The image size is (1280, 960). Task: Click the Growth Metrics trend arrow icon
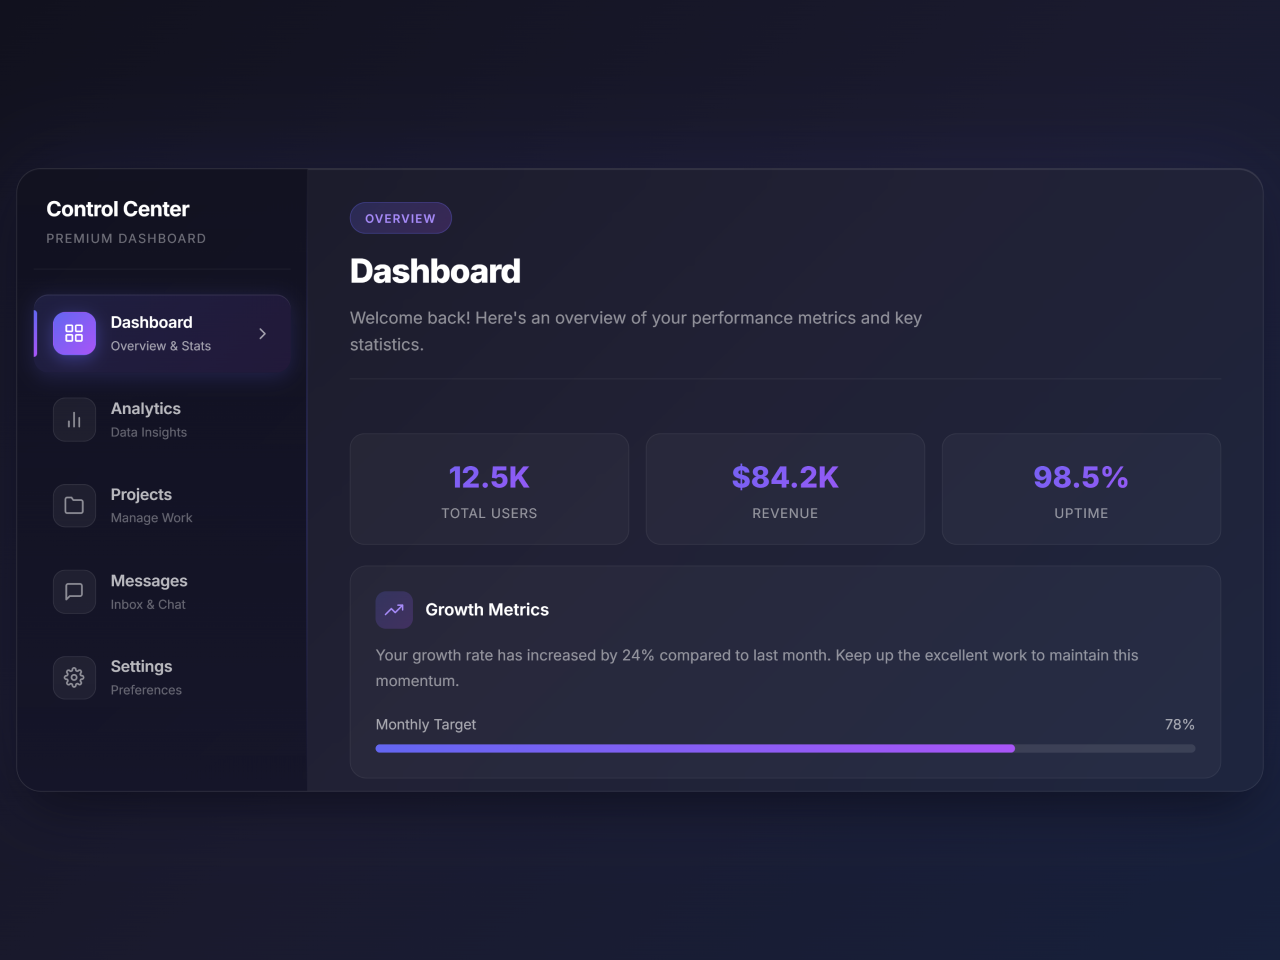pos(394,610)
